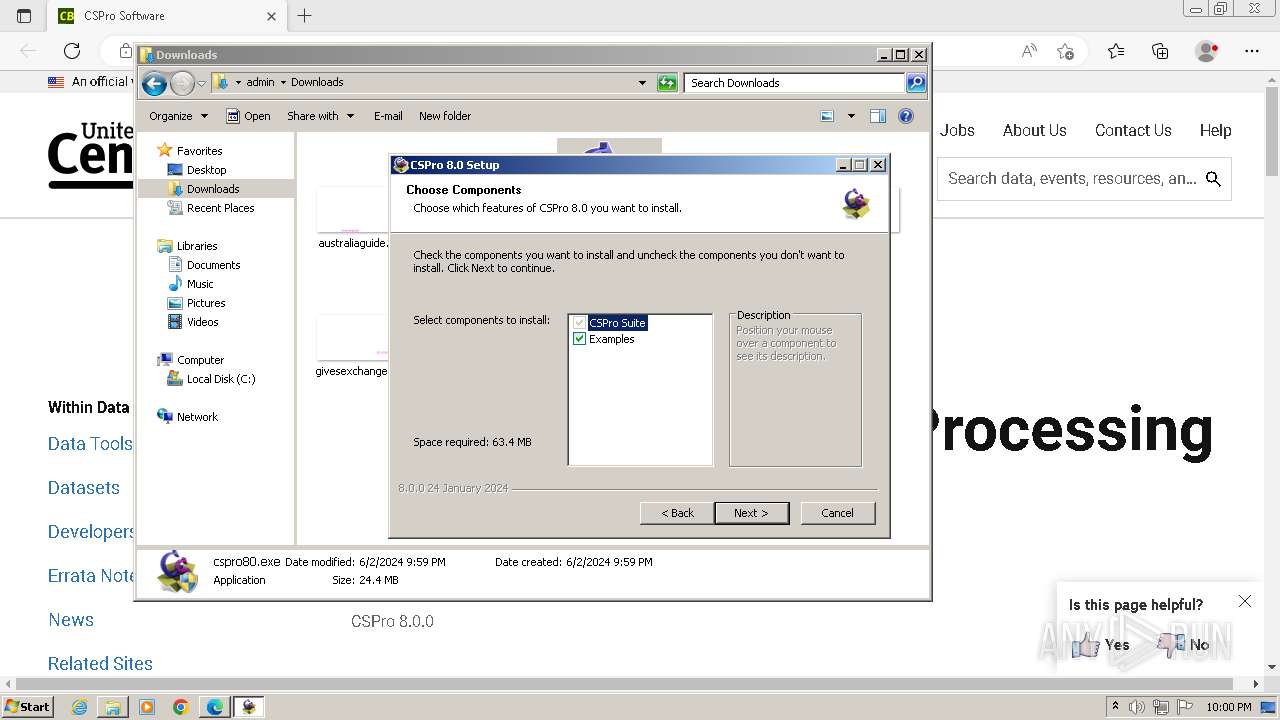Toggle the preview pane icon

[x=878, y=116]
